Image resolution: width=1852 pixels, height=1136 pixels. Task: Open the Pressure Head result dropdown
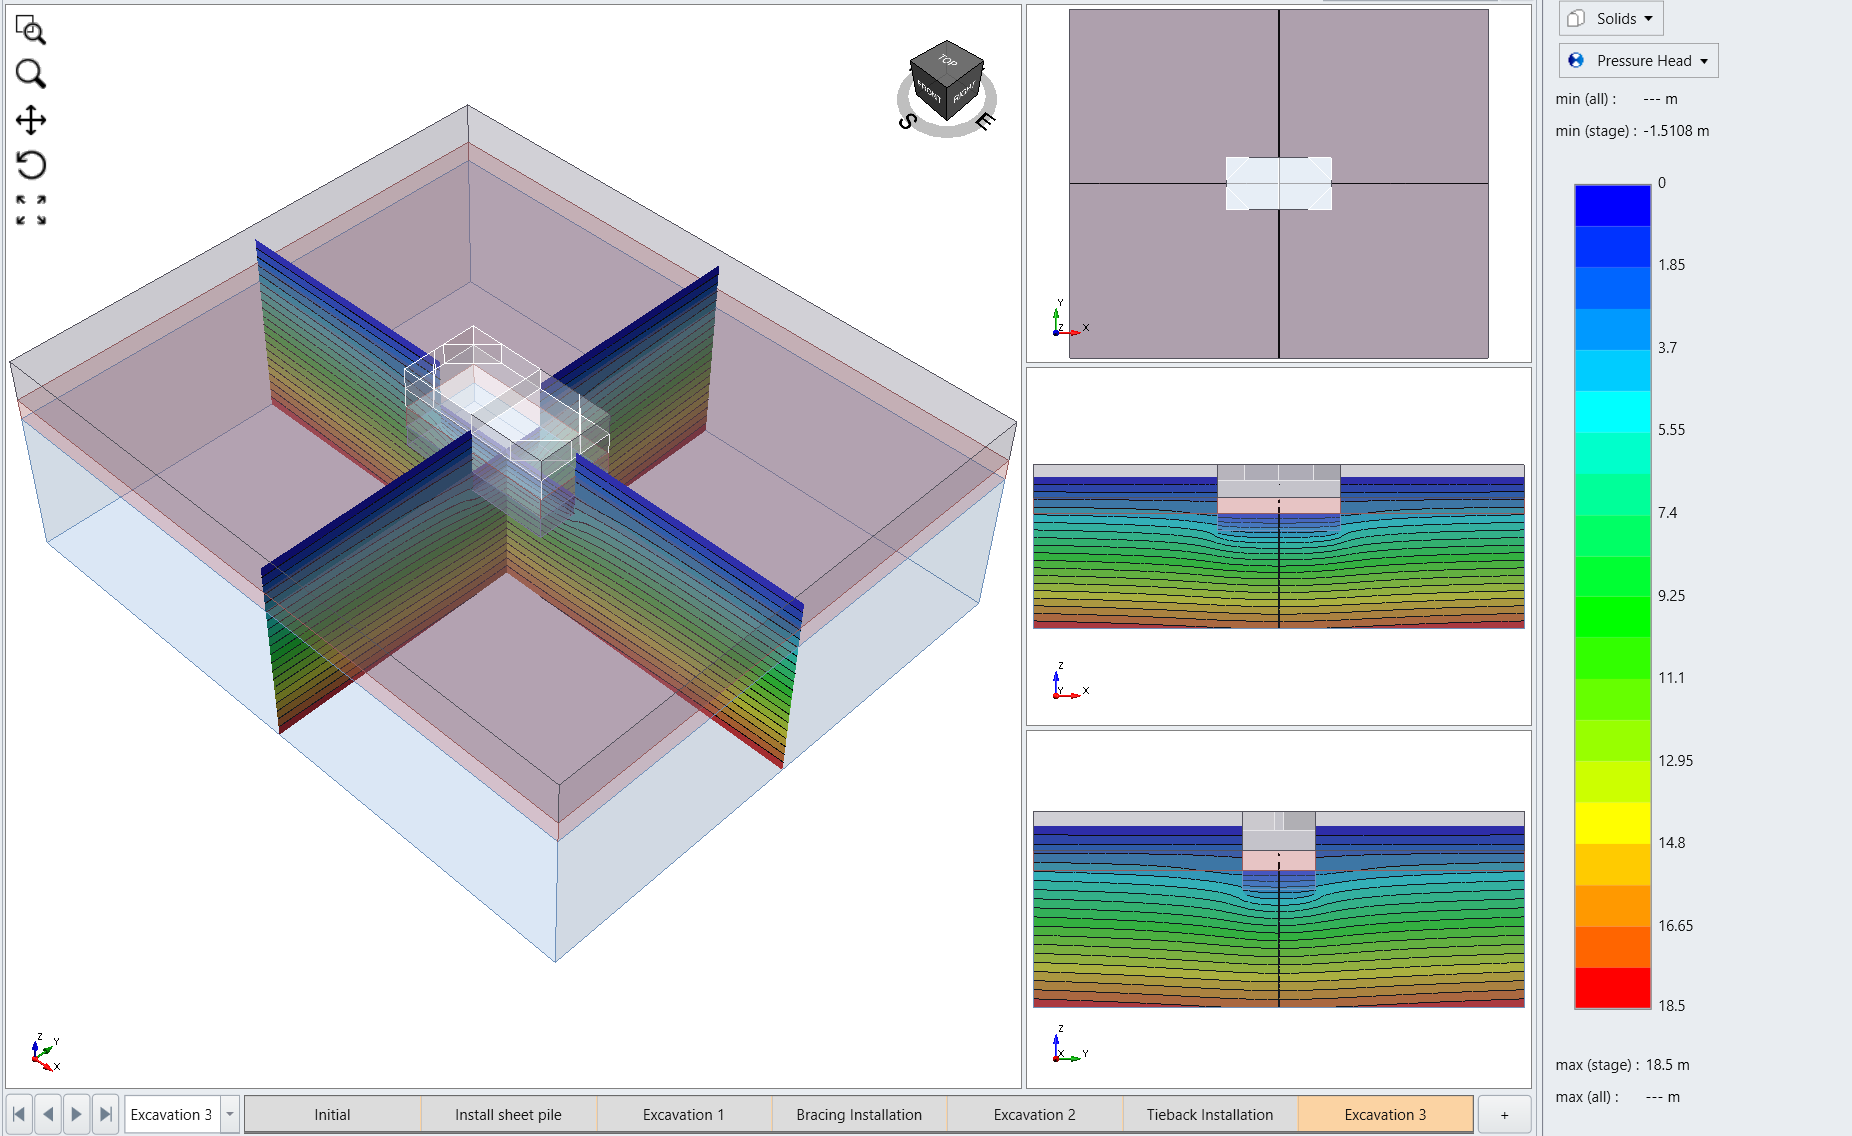coord(1638,60)
